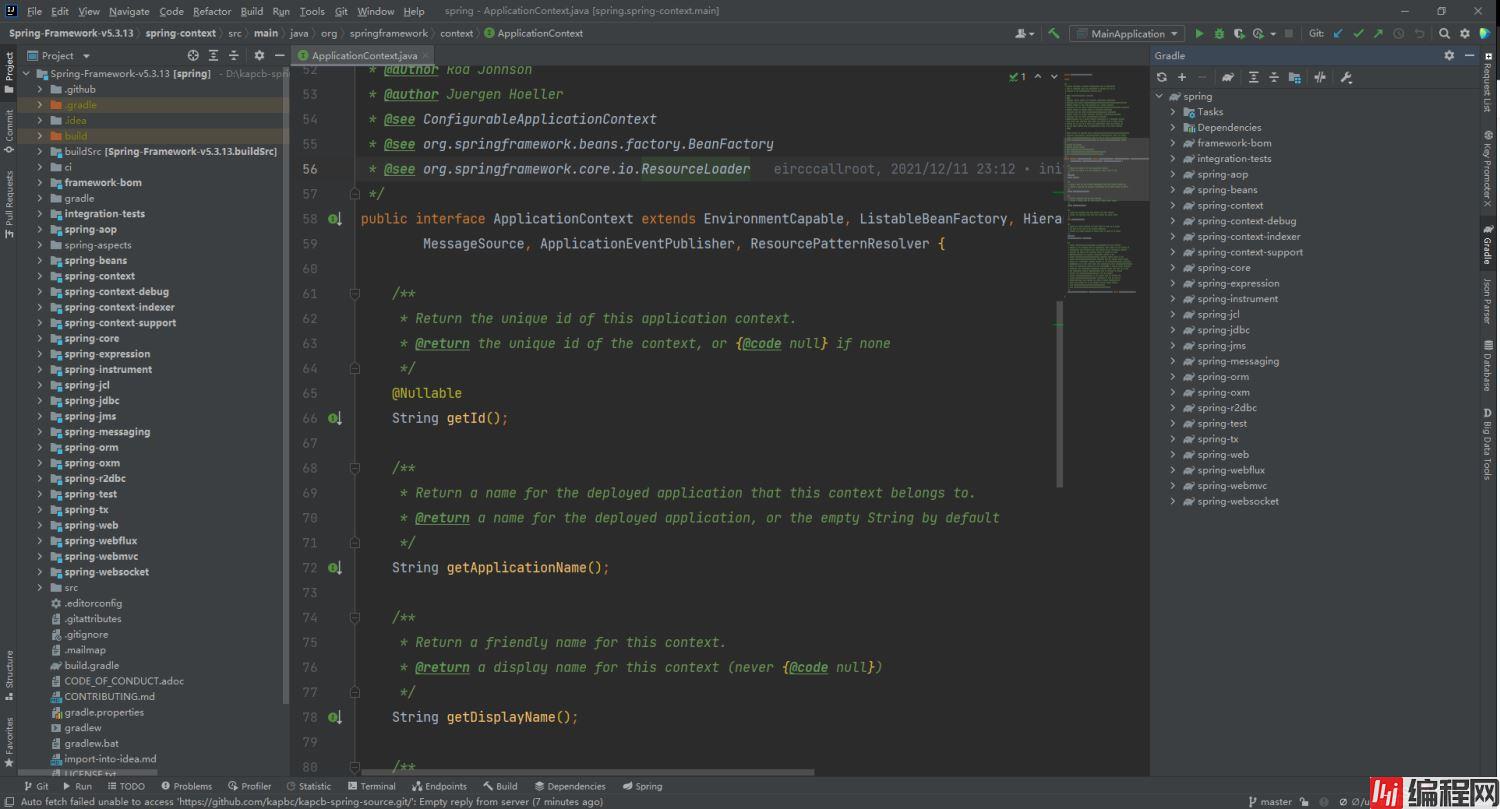Image resolution: width=1500 pixels, height=809 pixels.
Task: Open Spring tool window at bottom
Action: pyautogui.click(x=641, y=786)
